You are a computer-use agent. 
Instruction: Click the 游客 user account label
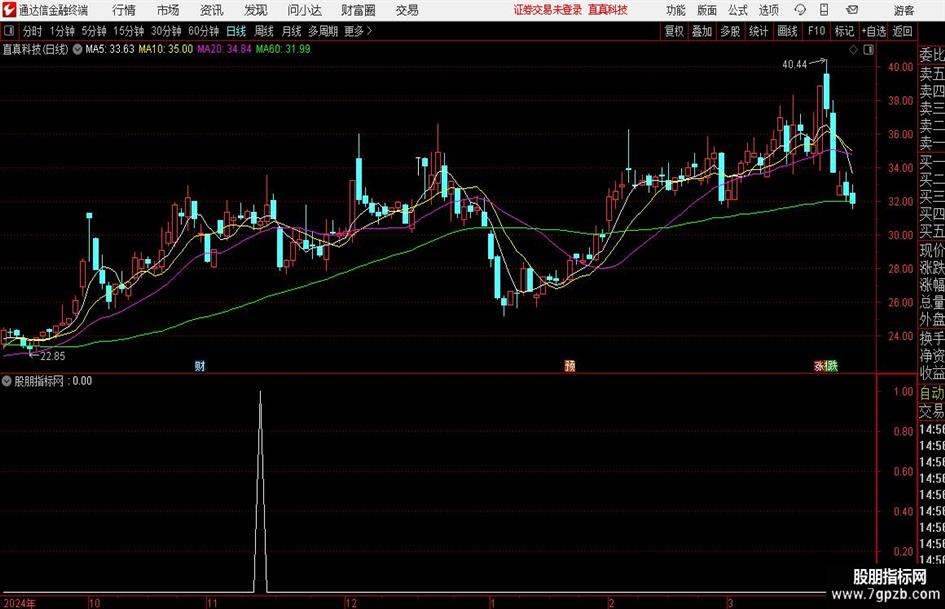pyautogui.click(x=904, y=10)
